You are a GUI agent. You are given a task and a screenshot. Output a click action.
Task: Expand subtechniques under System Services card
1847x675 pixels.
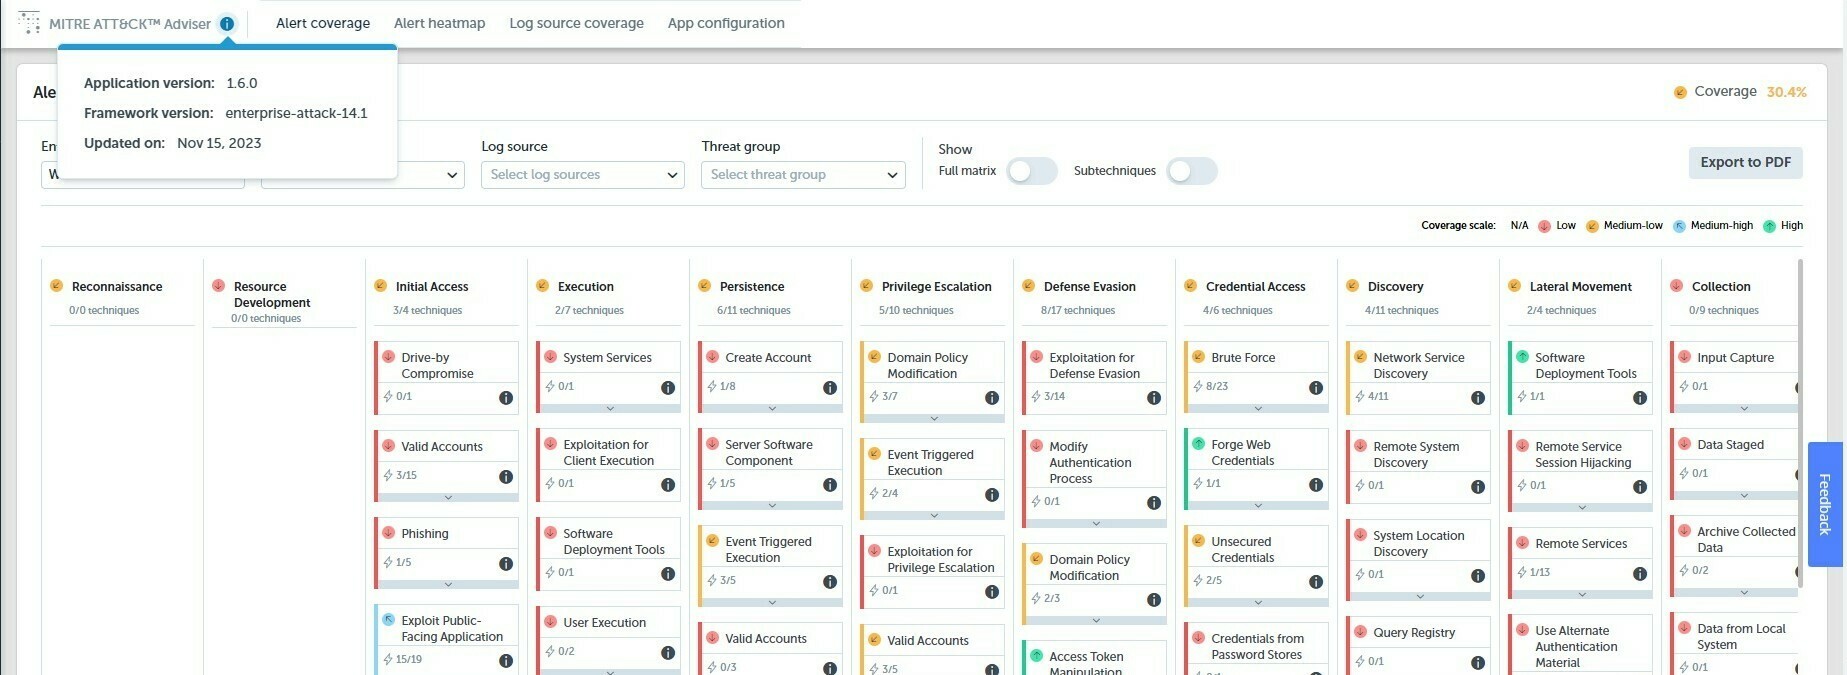tap(610, 408)
